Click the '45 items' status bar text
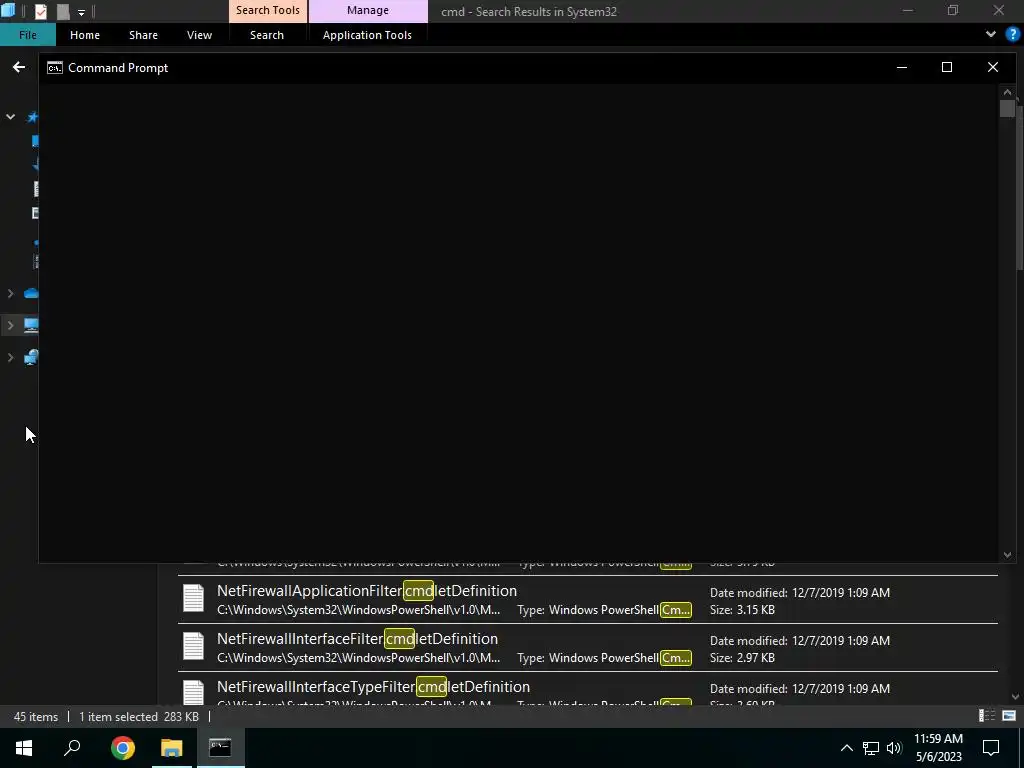The width and height of the screenshot is (1024, 768). [36, 717]
